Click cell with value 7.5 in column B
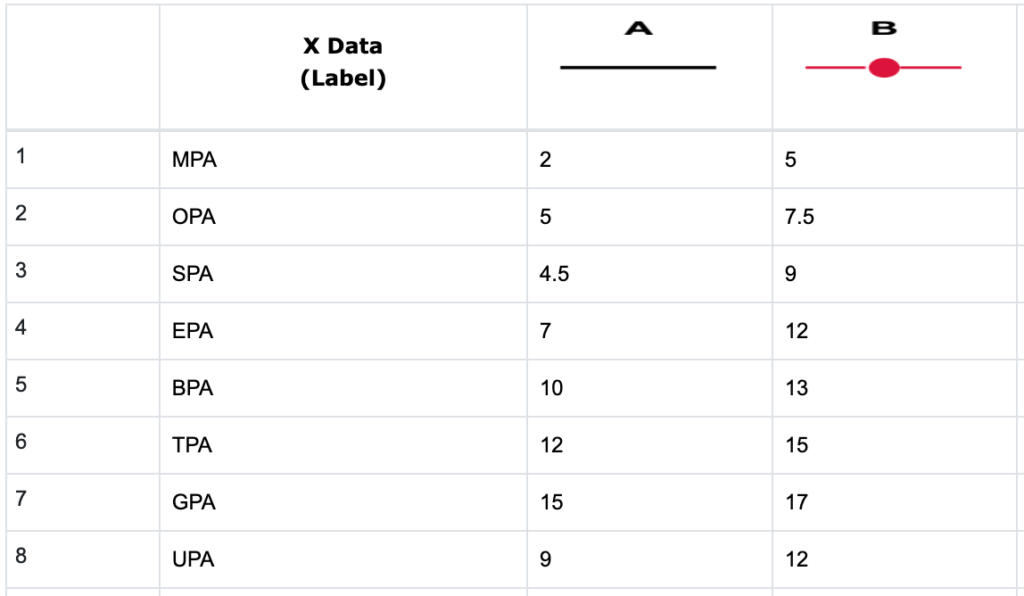Viewport: 1024px width, 596px height. (799, 216)
